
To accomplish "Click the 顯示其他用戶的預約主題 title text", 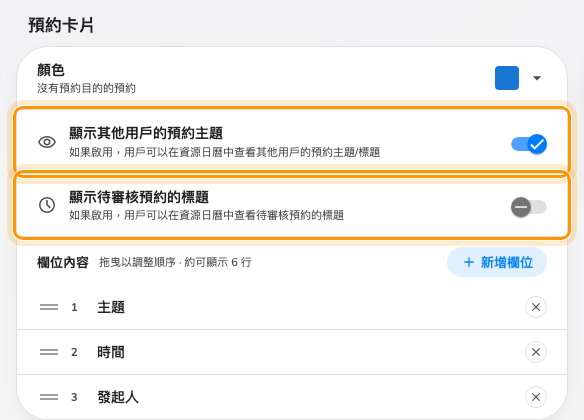I will [146, 133].
